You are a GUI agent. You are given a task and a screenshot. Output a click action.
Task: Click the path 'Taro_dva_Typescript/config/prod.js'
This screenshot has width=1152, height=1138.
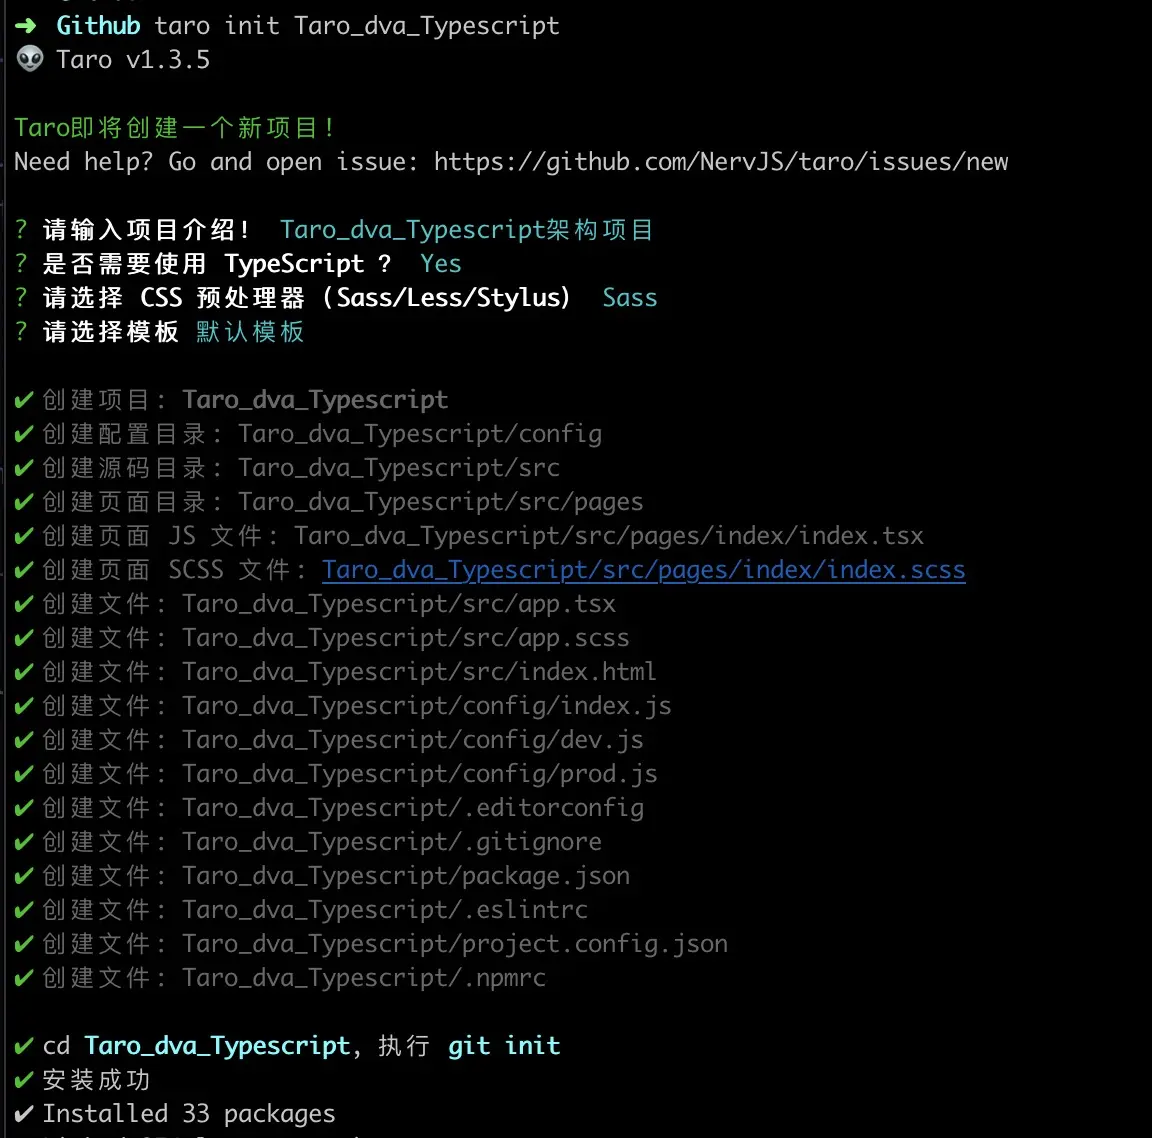point(420,774)
